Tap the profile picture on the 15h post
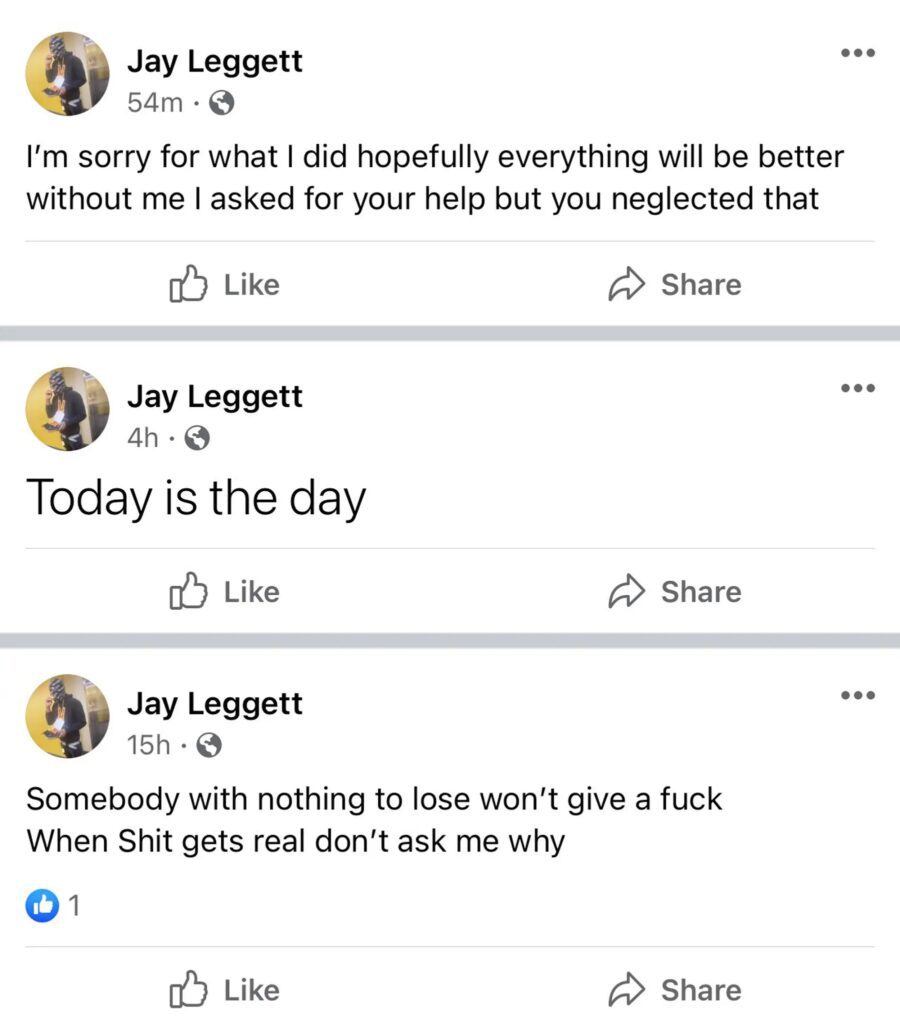Image resolution: width=900 pixels, height=1024 pixels. pos(67,716)
